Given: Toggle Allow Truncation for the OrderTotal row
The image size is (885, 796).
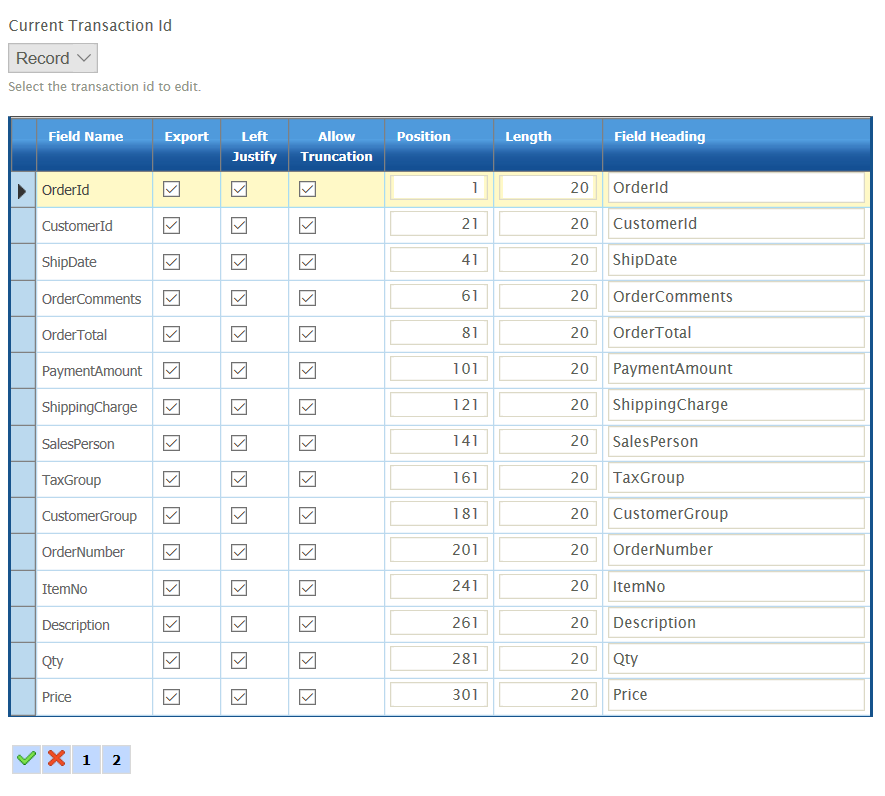Looking at the screenshot, I should 307,334.
